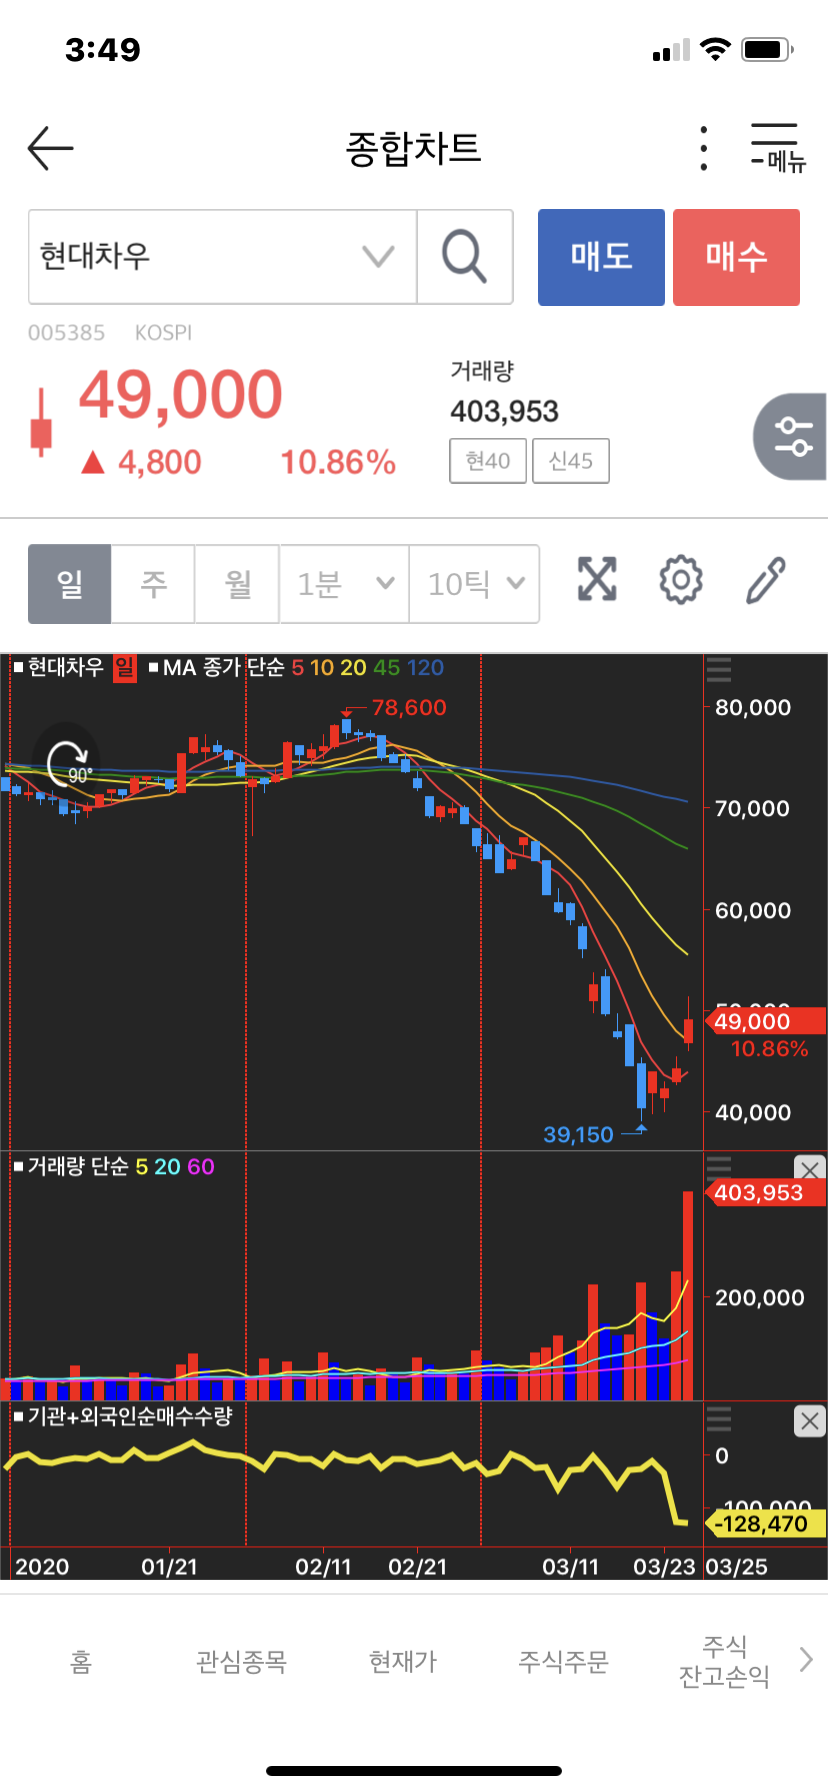Tap the 78,600 high price marker
The height and width of the screenshot is (1792, 828).
[409, 708]
